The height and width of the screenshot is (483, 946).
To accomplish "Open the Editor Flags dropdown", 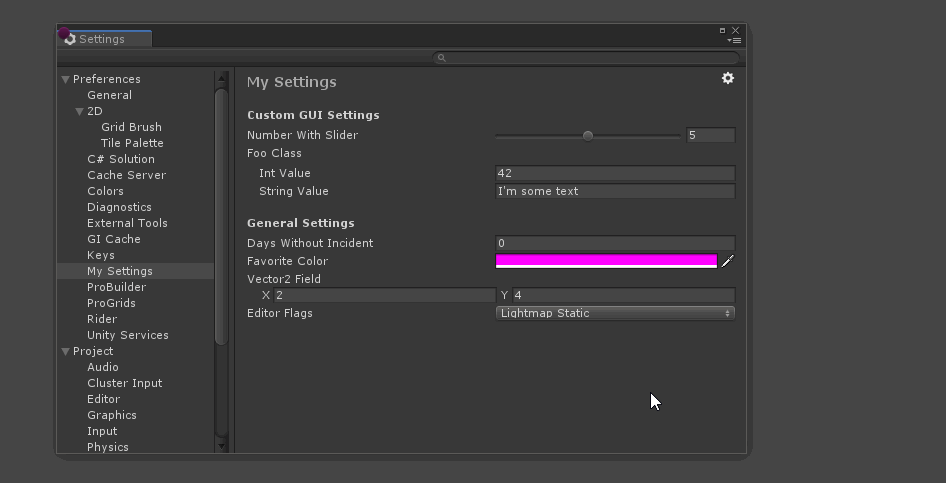I will 615,313.
